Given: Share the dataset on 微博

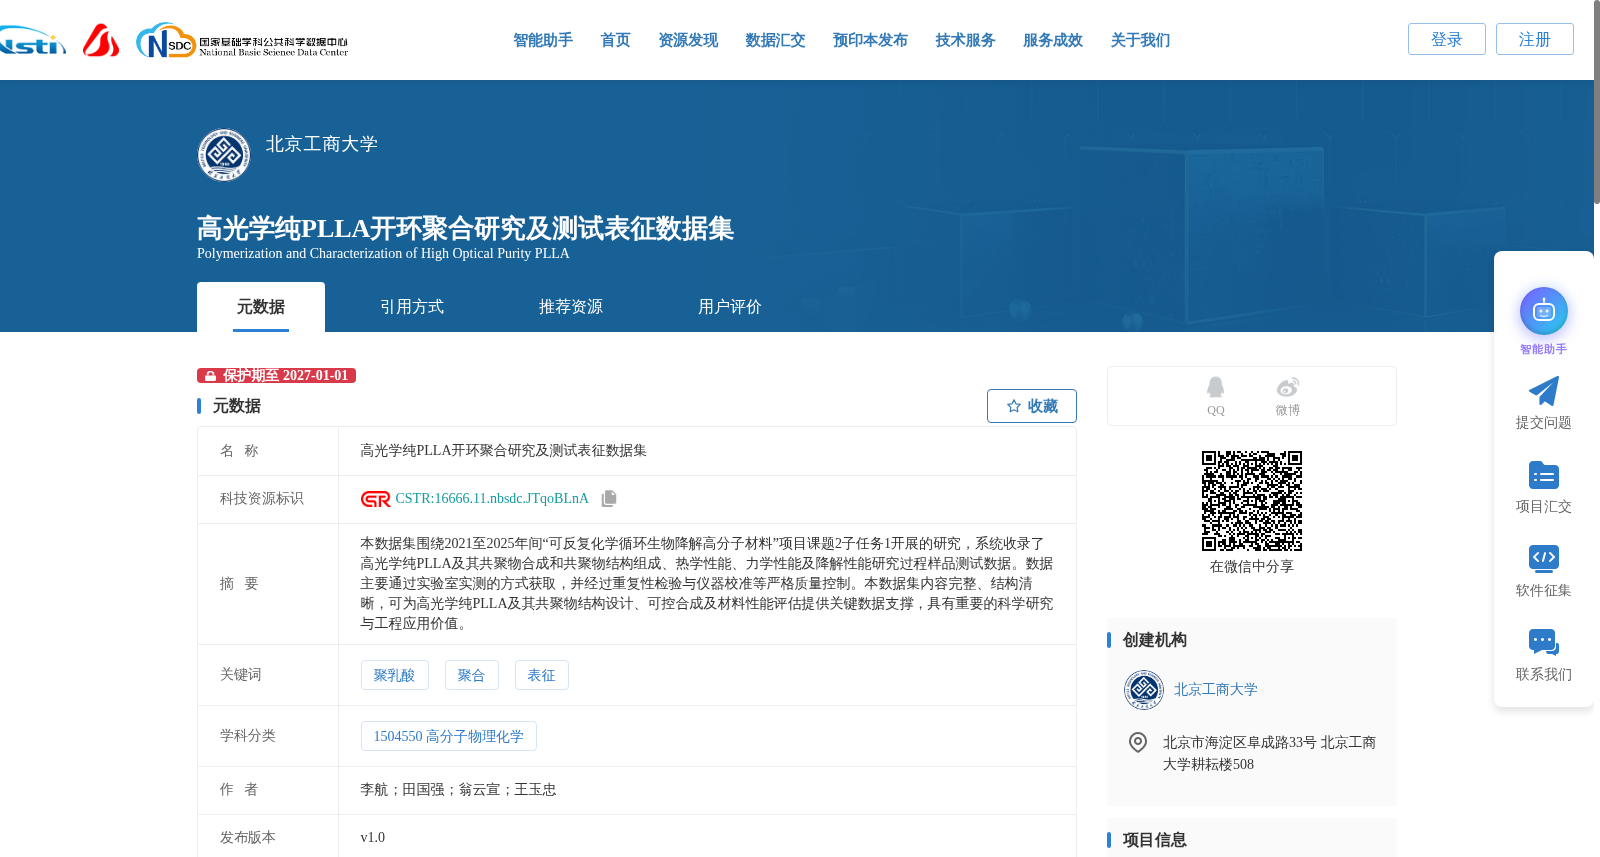Looking at the screenshot, I should click(x=1287, y=396).
